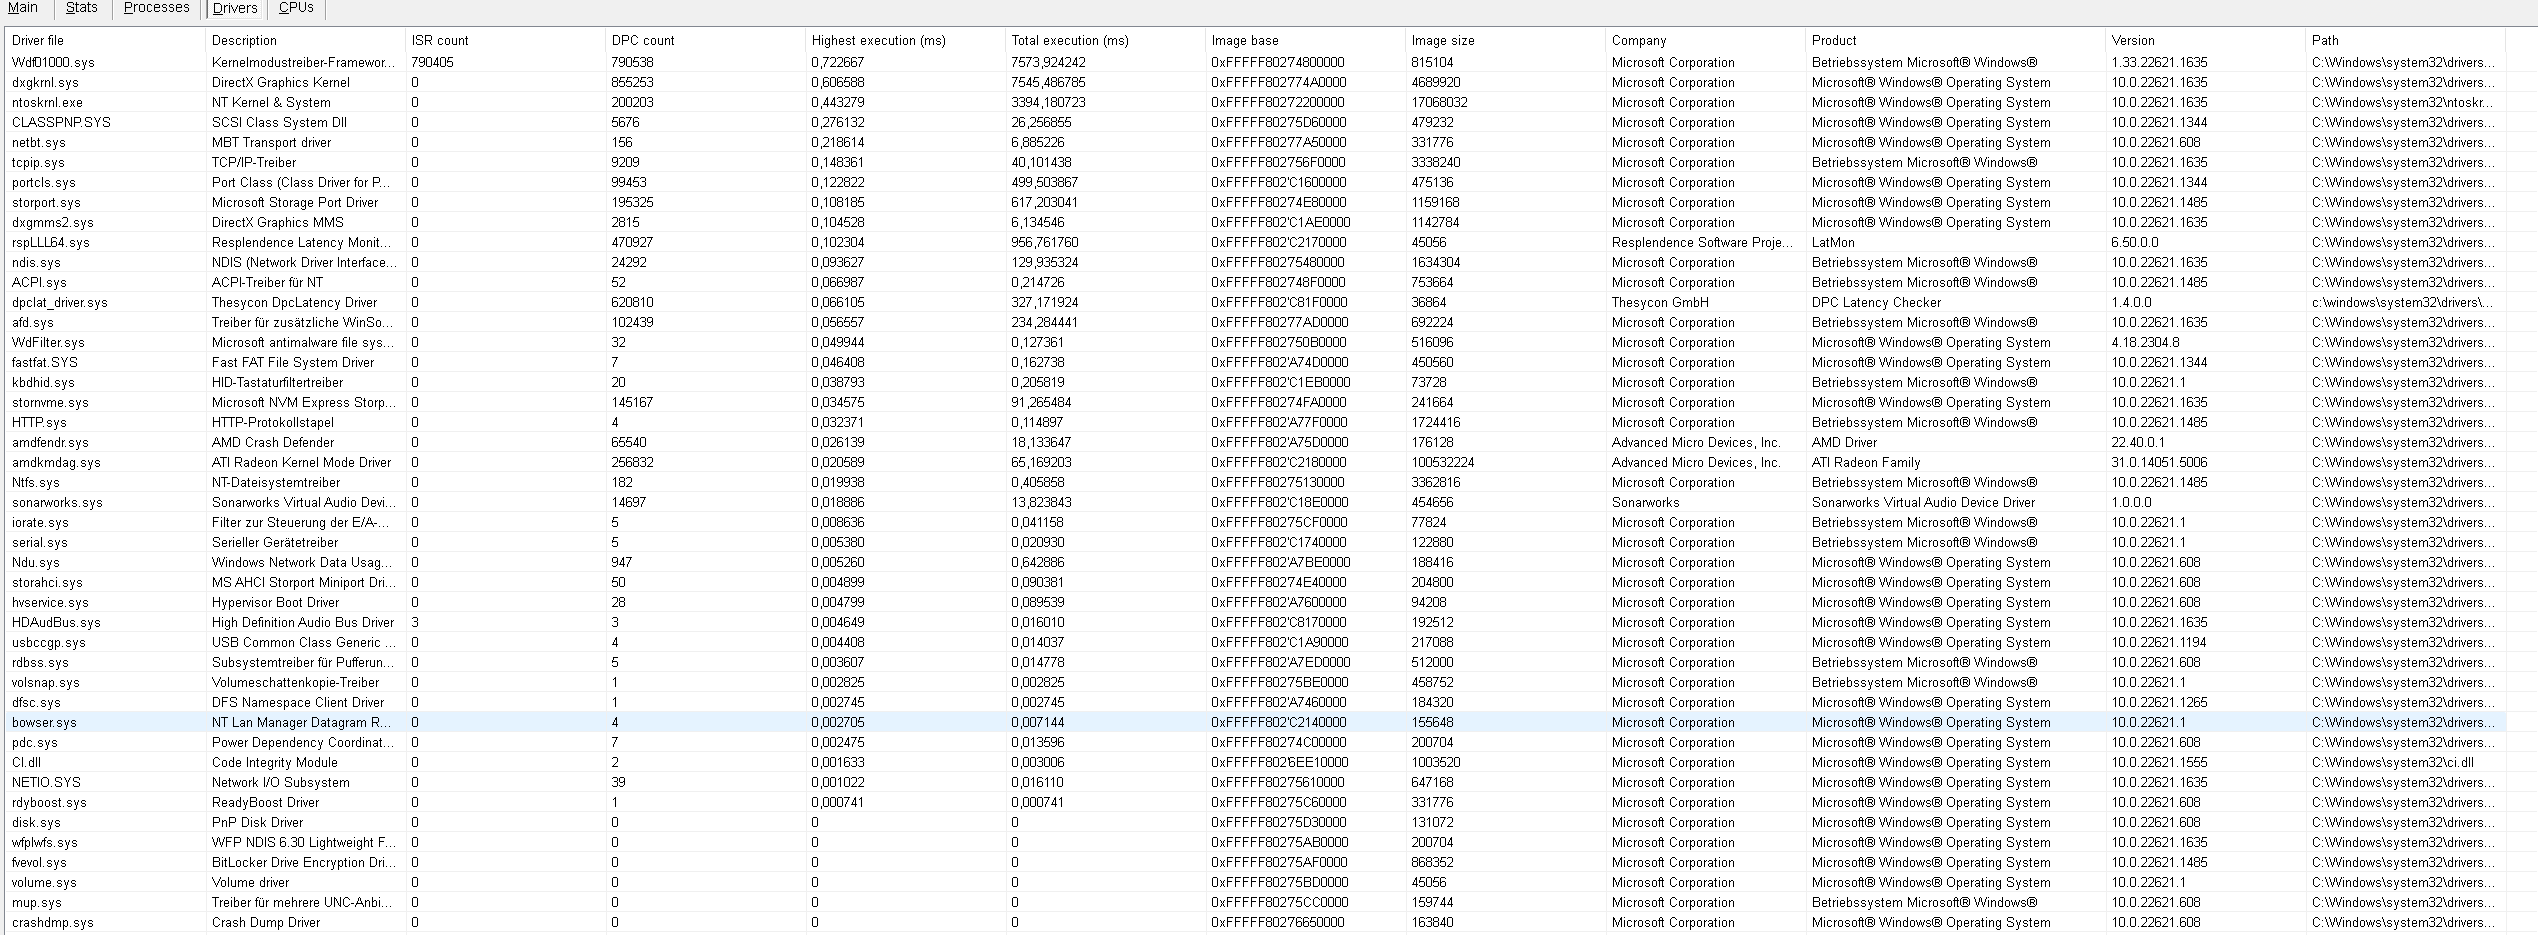Click DPC count value 855253
Viewport: 2538px width, 935px height.
[x=632, y=82]
